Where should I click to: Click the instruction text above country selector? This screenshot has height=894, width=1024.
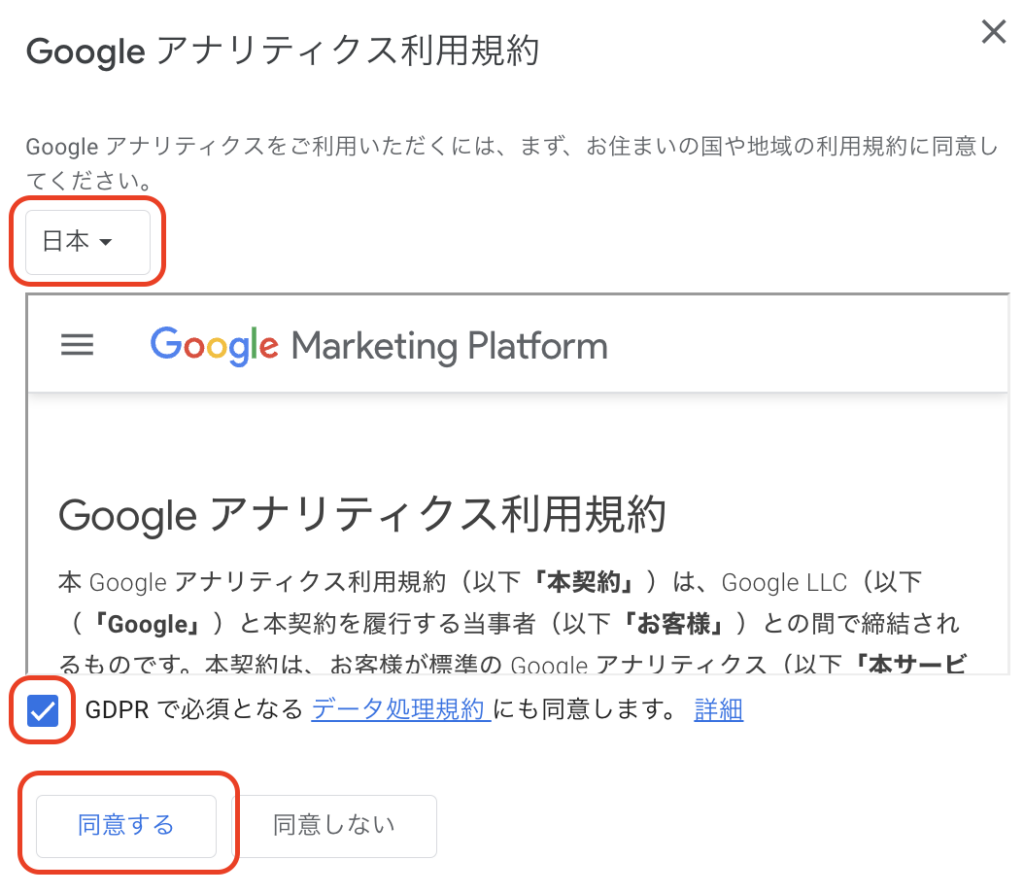pos(512,163)
